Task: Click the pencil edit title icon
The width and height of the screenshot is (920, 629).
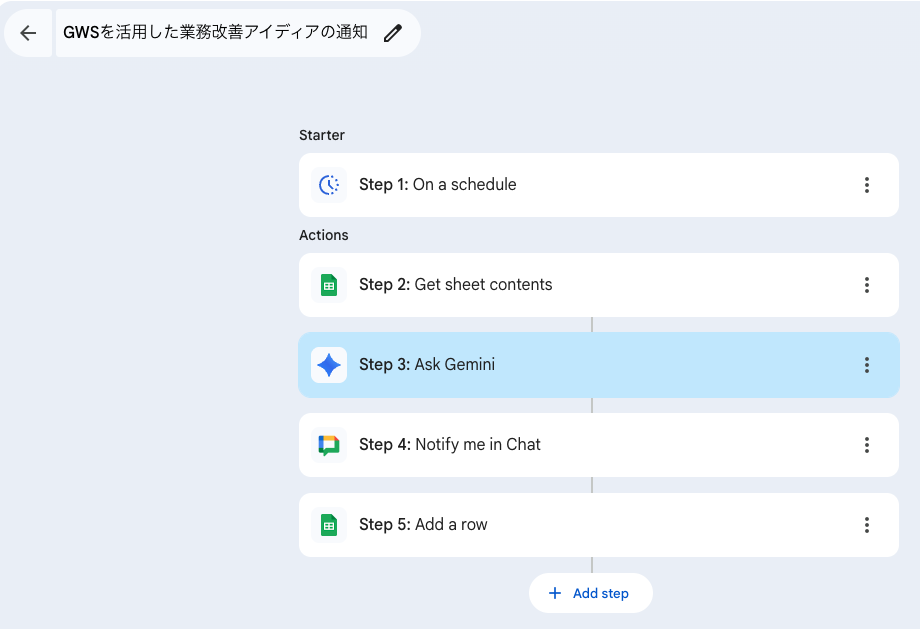Action: pyautogui.click(x=393, y=33)
